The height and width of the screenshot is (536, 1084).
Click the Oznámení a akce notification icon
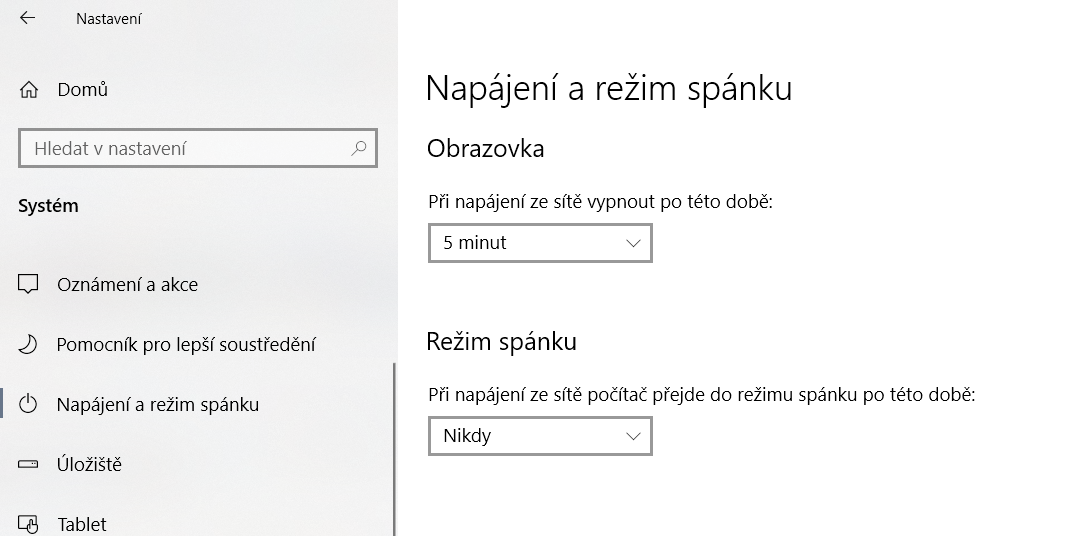click(x=29, y=284)
